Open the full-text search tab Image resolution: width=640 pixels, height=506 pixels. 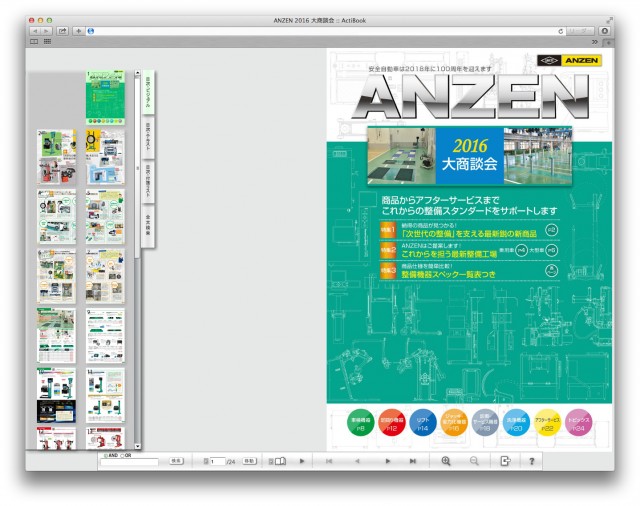[148, 225]
